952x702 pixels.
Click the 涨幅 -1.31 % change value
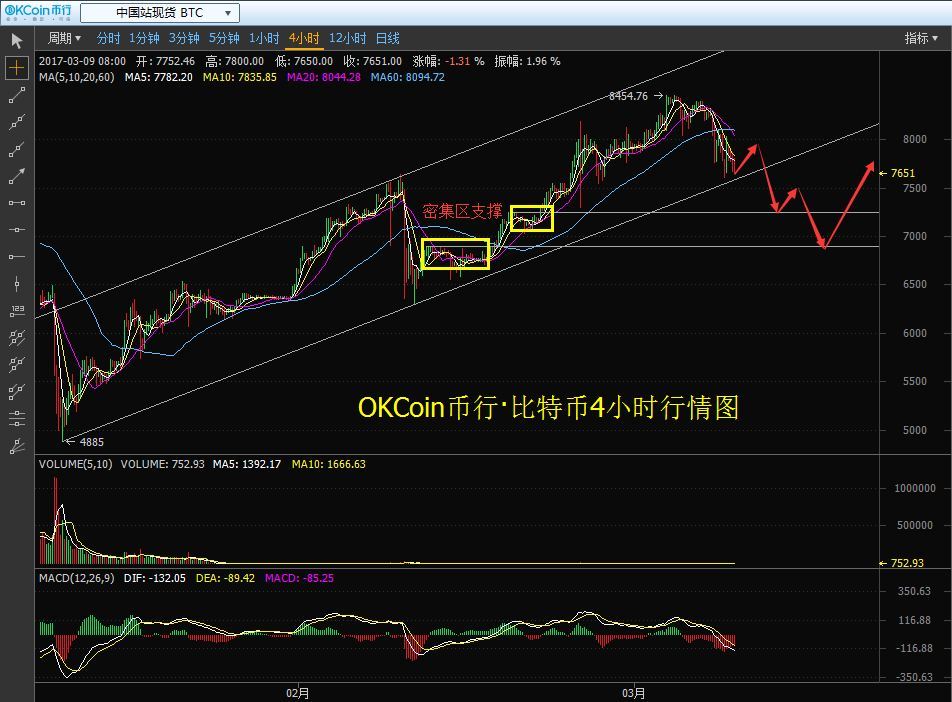pyautogui.click(x=449, y=61)
